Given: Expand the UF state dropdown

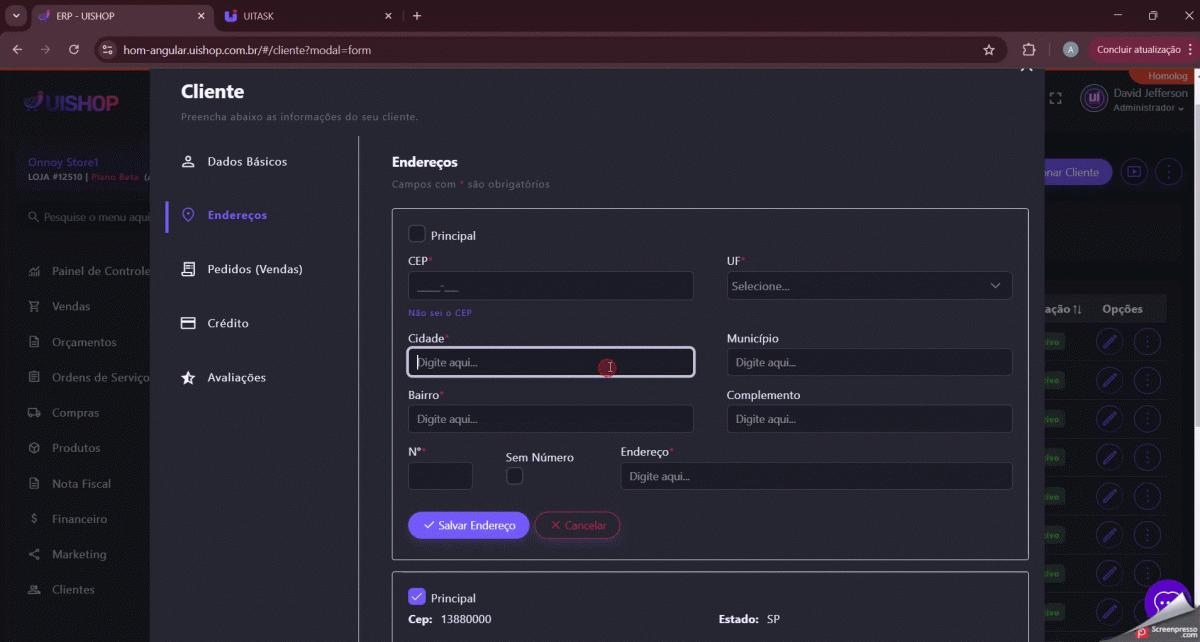Looking at the screenshot, I should [868, 286].
